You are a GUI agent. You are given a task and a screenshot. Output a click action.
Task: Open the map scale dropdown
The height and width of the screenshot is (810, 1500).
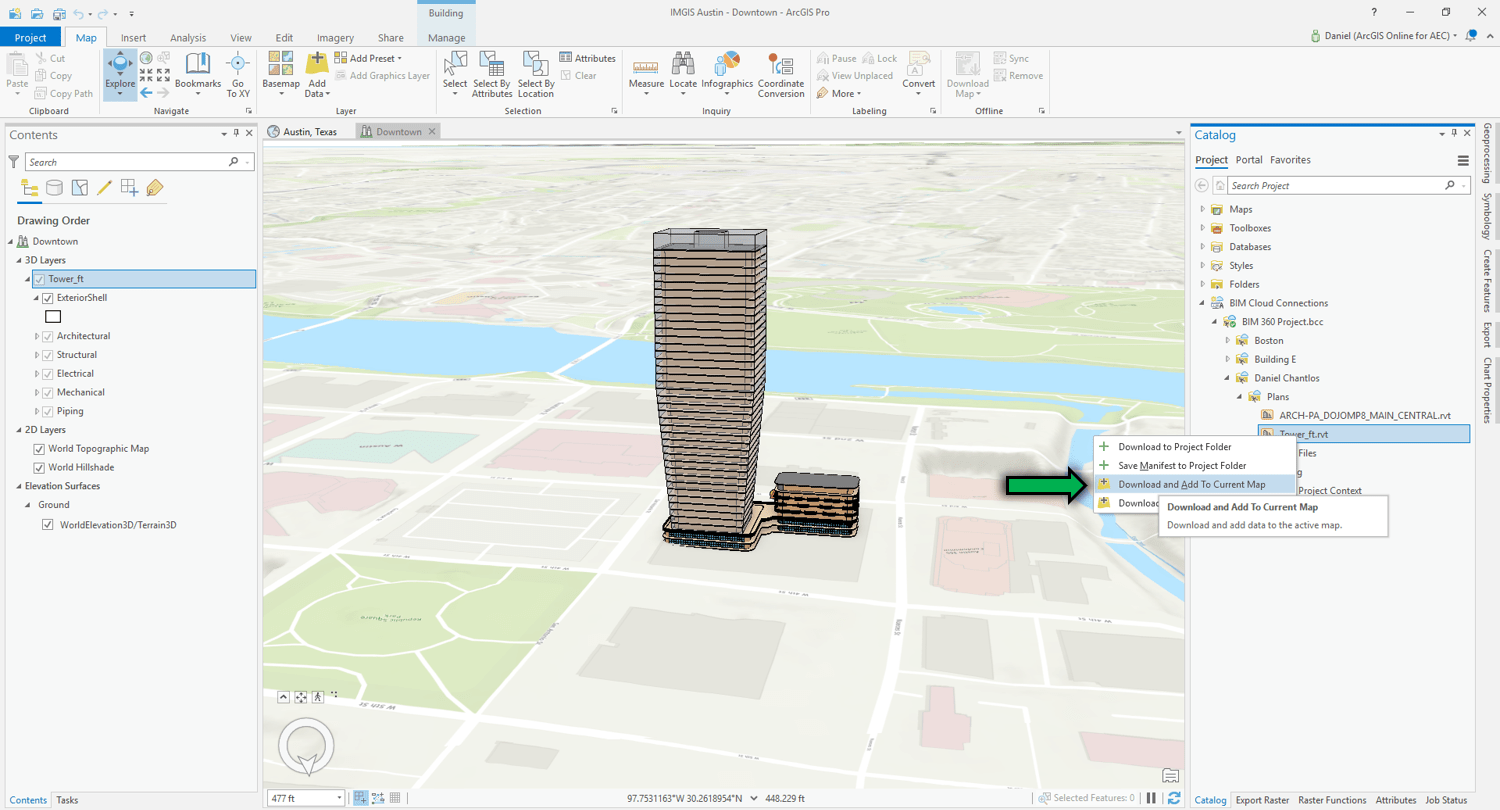[x=338, y=798]
